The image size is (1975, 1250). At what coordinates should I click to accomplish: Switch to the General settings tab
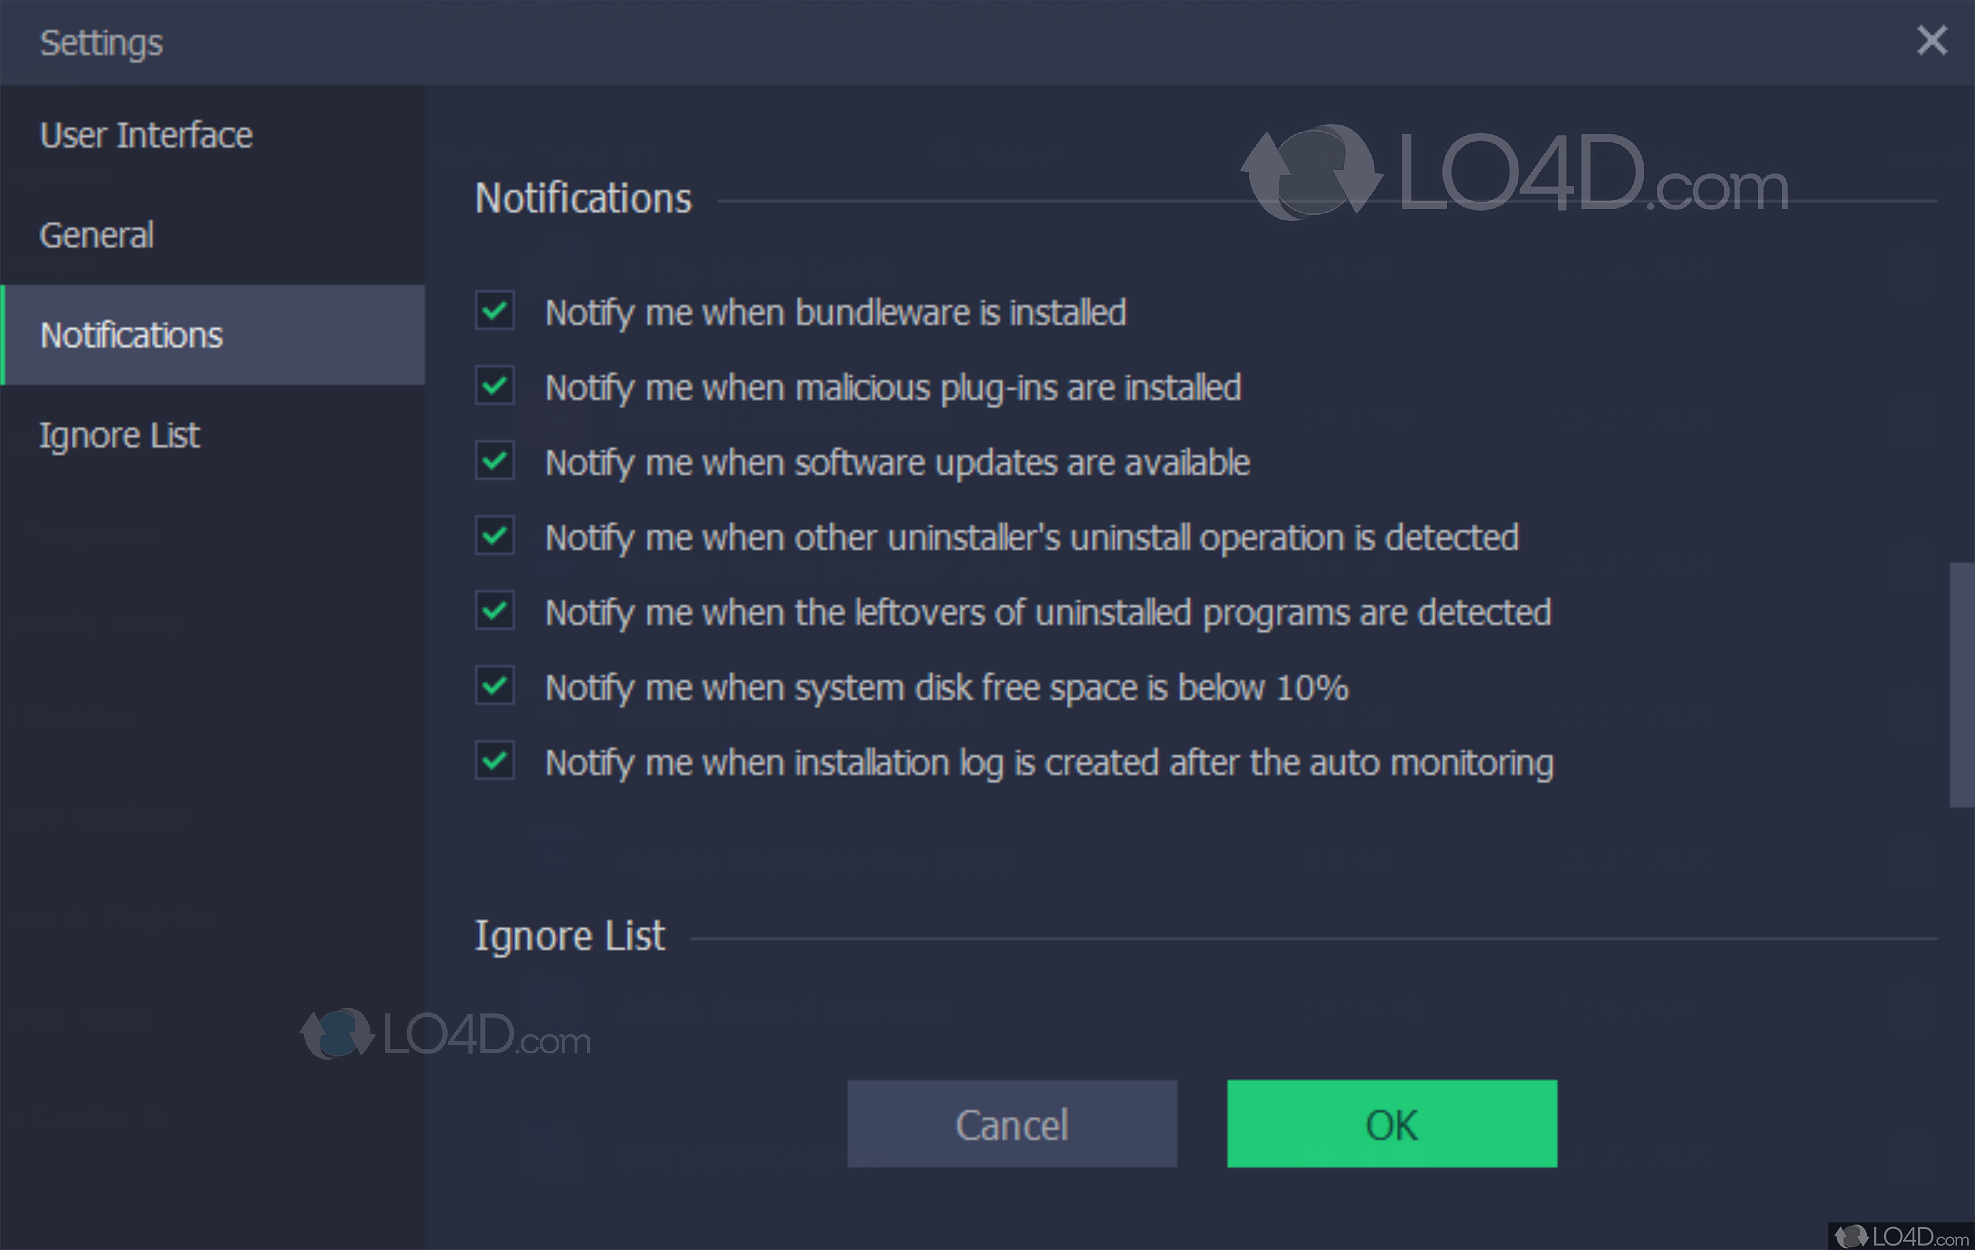[97, 235]
